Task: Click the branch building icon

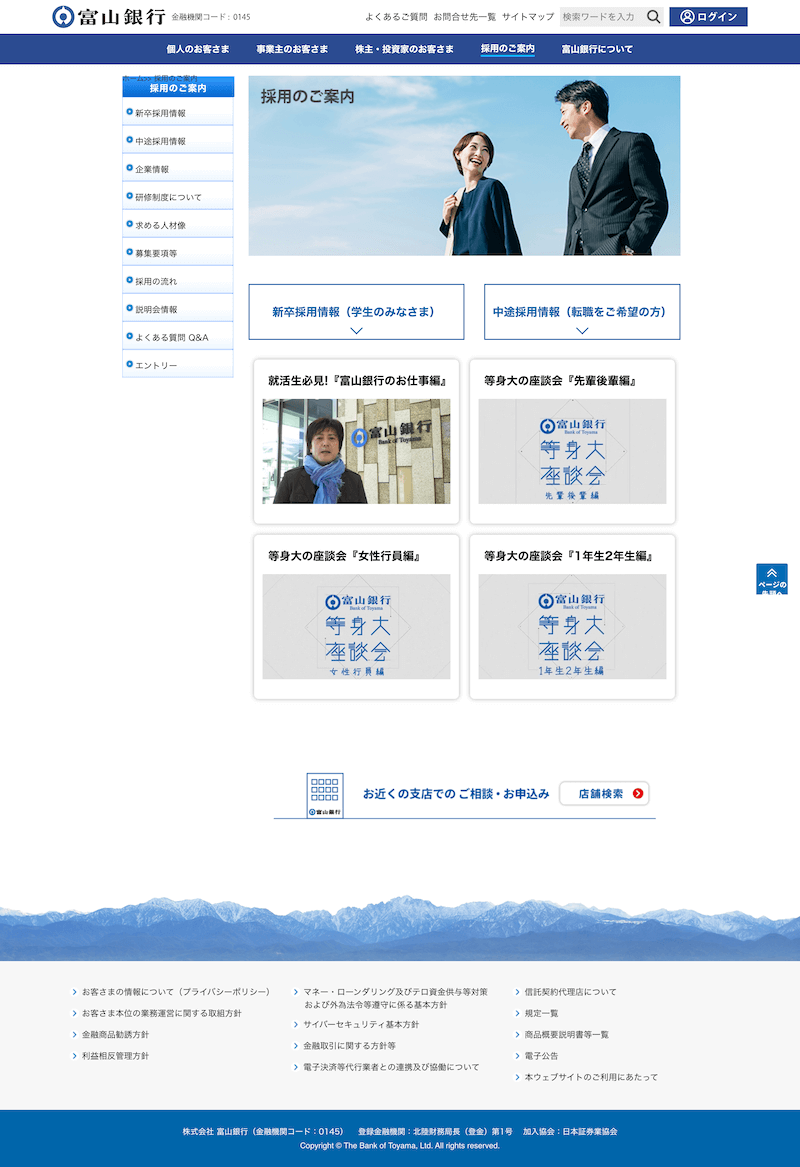Action: click(x=325, y=795)
